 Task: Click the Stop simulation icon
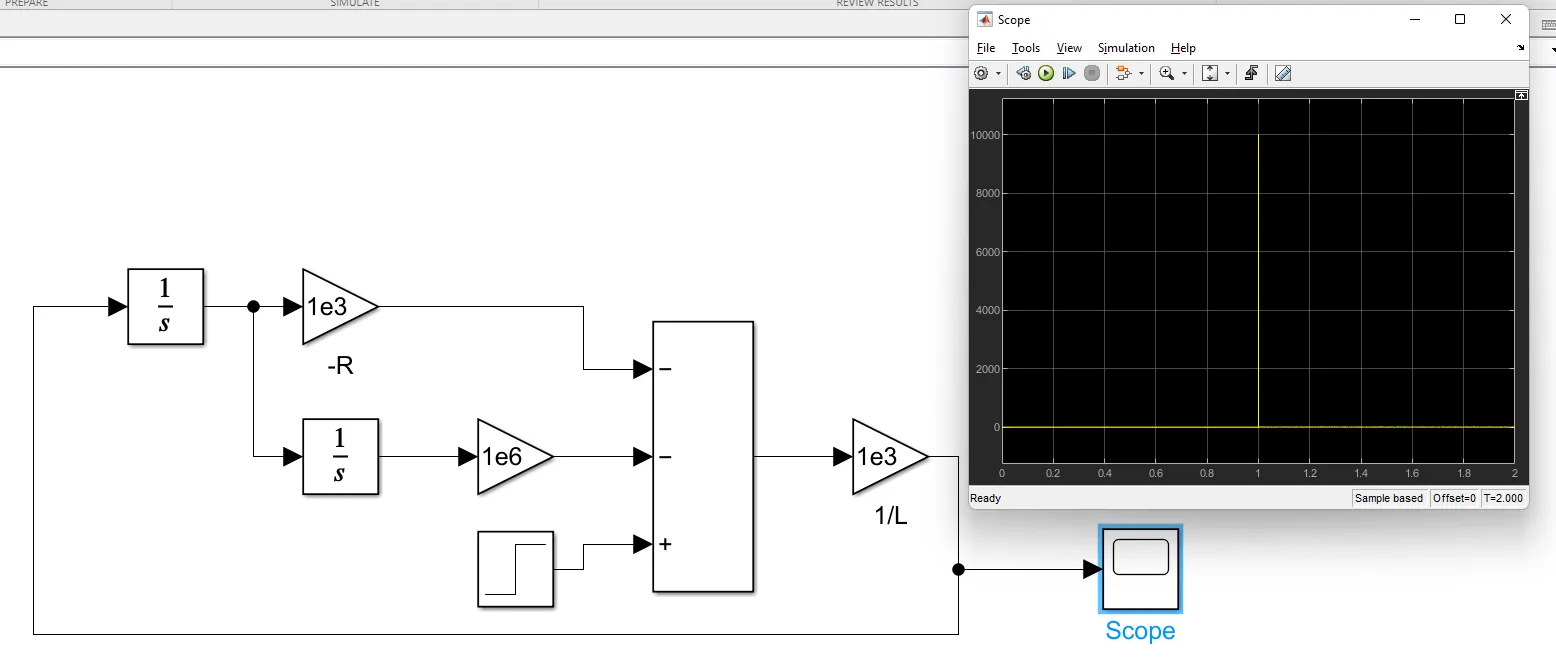[x=1092, y=73]
